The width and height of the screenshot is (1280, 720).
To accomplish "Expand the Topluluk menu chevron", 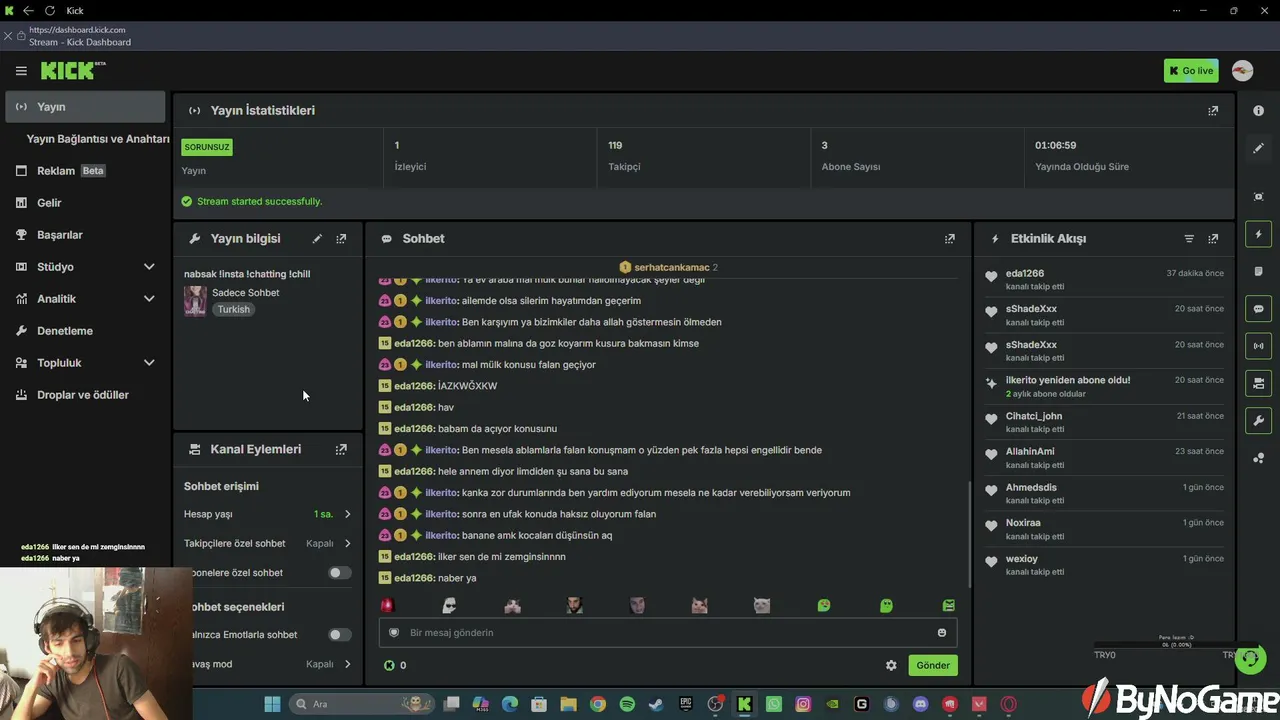I will (x=149, y=363).
